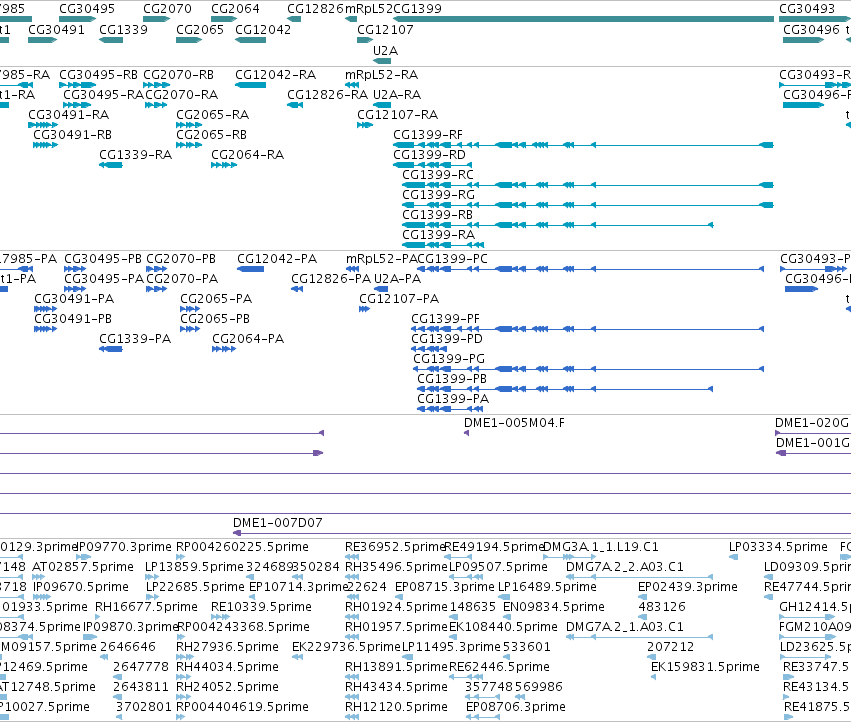The width and height of the screenshot is (851, 722).
Task: Click EST label EN09834.5prime
Action: pos(554,606)
